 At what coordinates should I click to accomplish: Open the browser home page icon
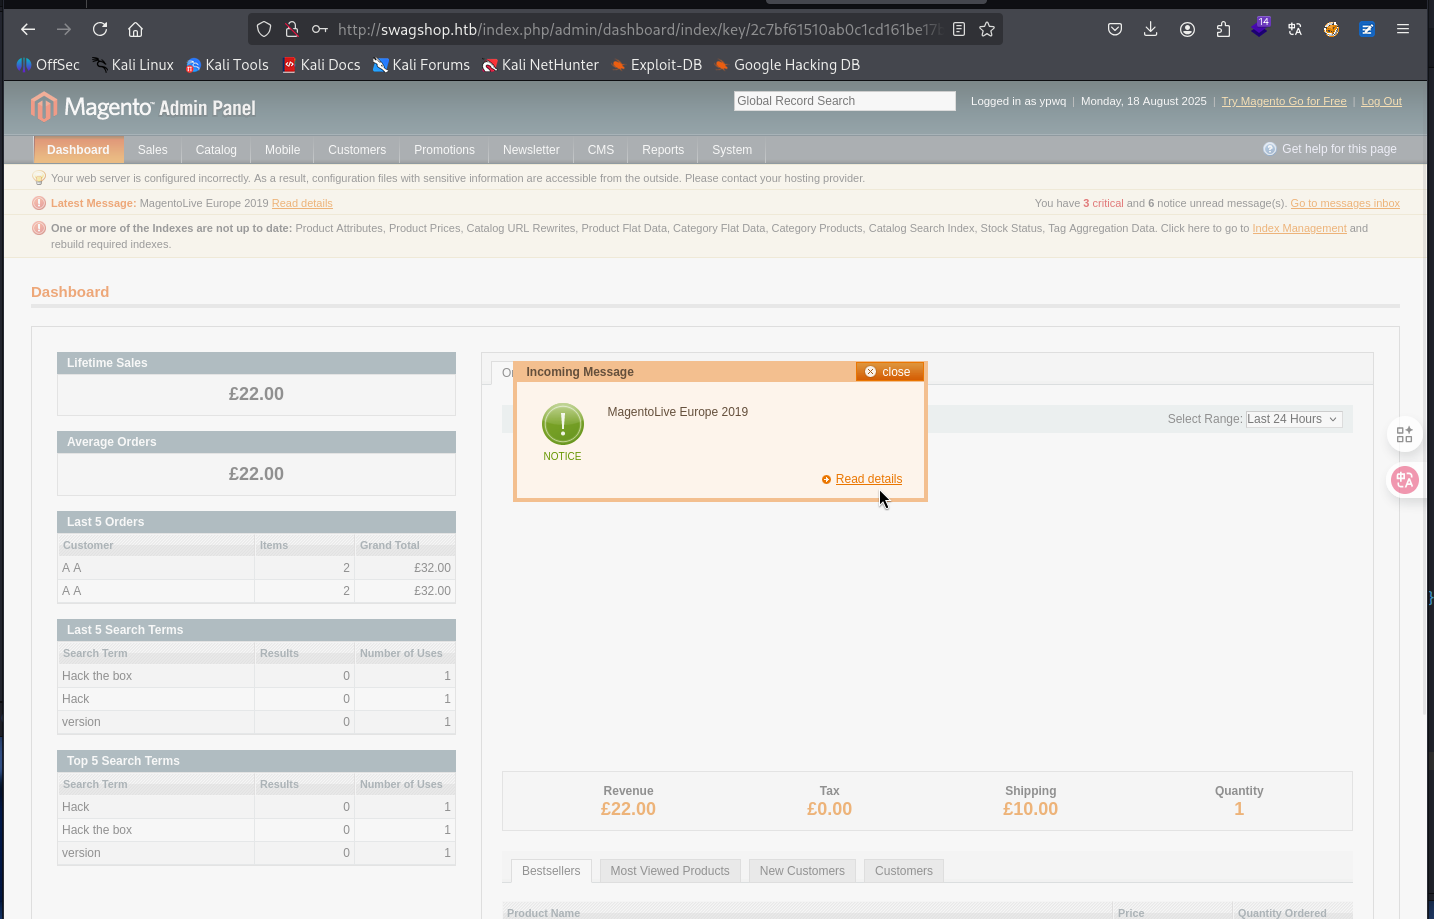pos(136,29)
